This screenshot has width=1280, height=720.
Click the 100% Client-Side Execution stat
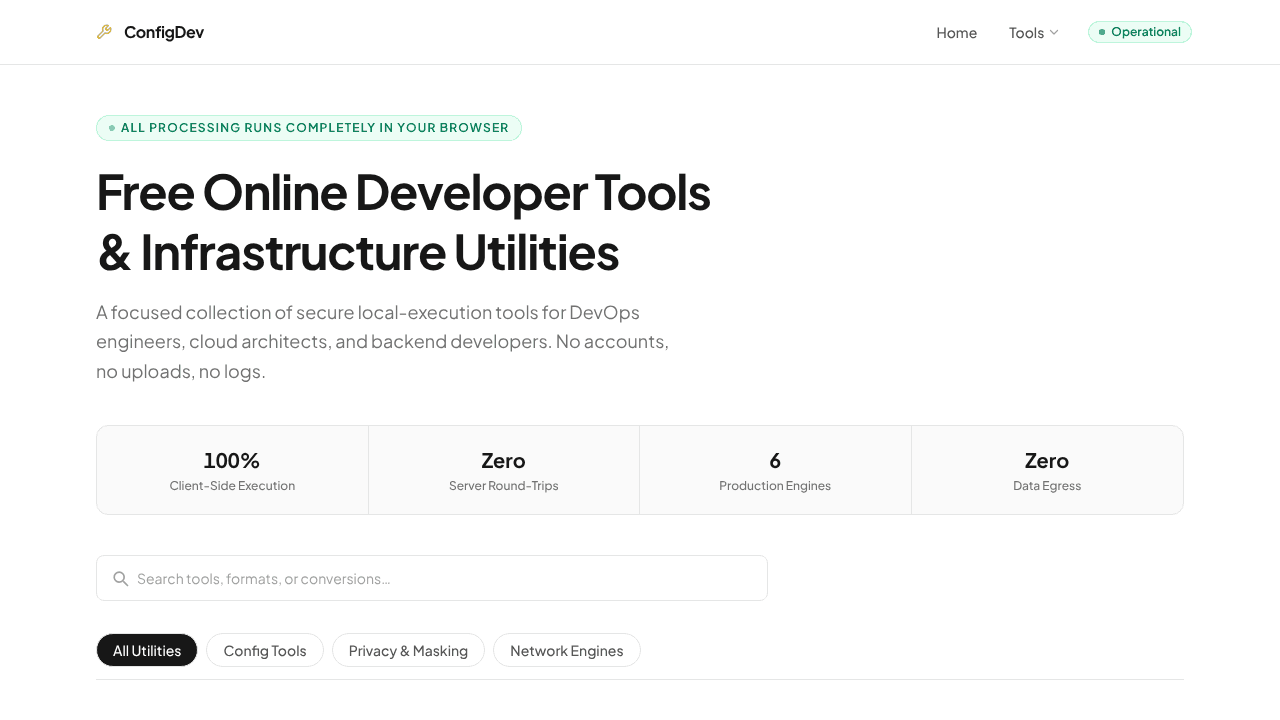[x=232, y=470]
